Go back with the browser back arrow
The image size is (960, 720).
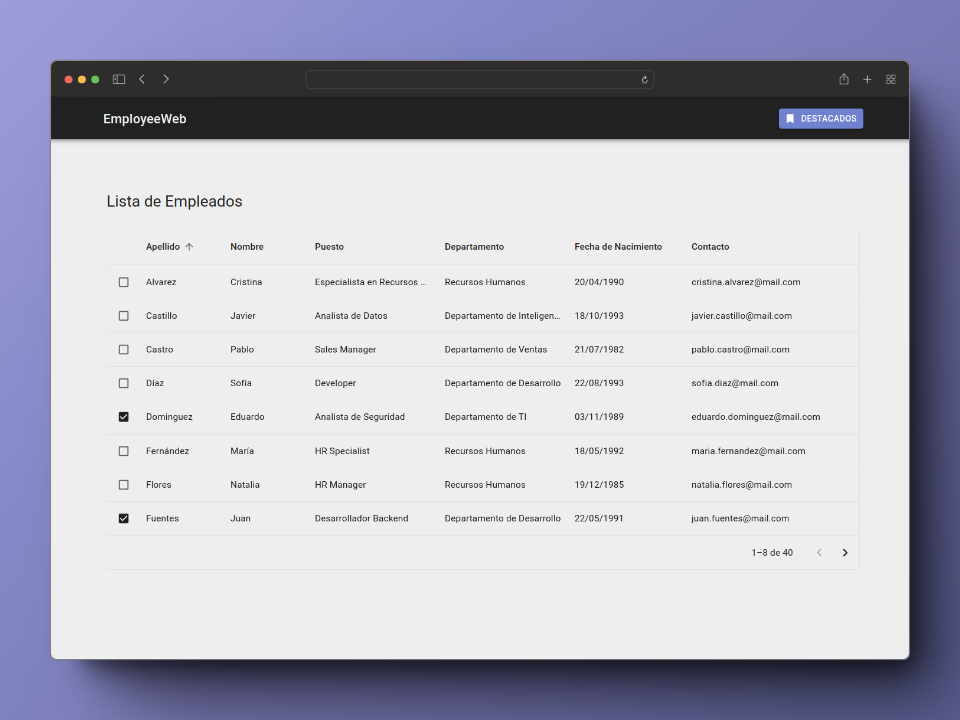(142, 79)
